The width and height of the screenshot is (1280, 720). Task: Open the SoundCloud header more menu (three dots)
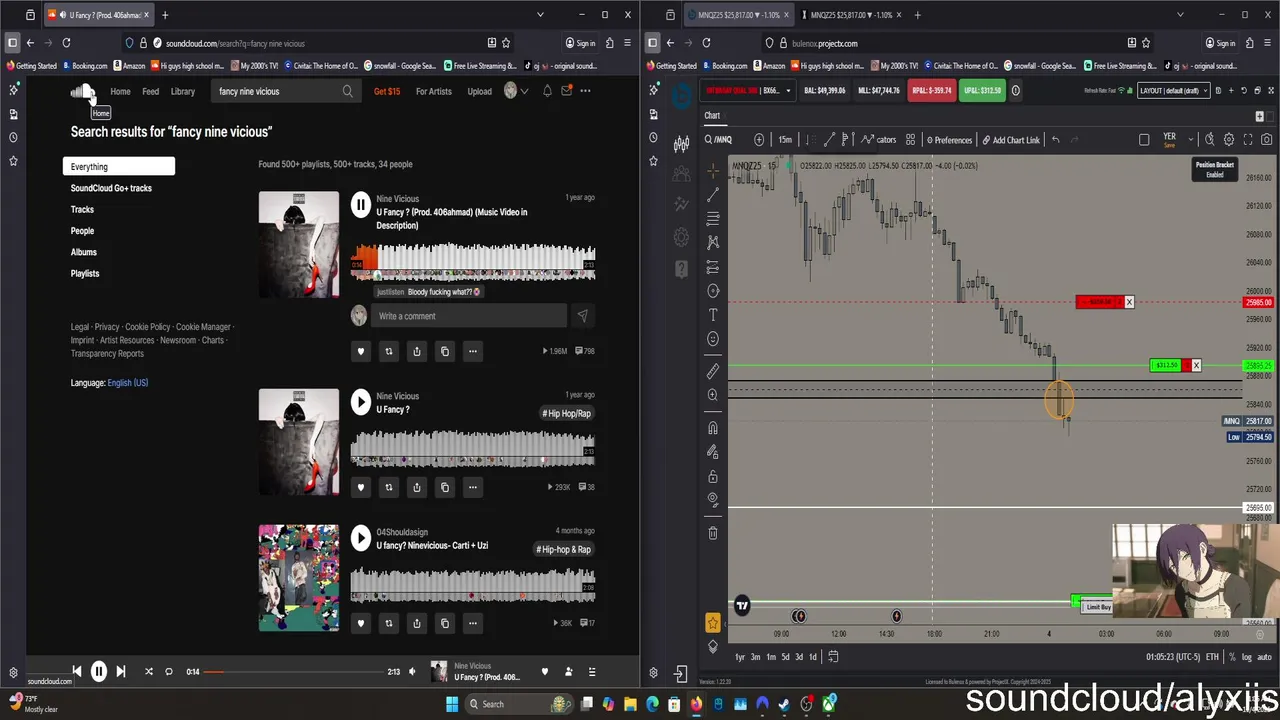click(585, 91)
